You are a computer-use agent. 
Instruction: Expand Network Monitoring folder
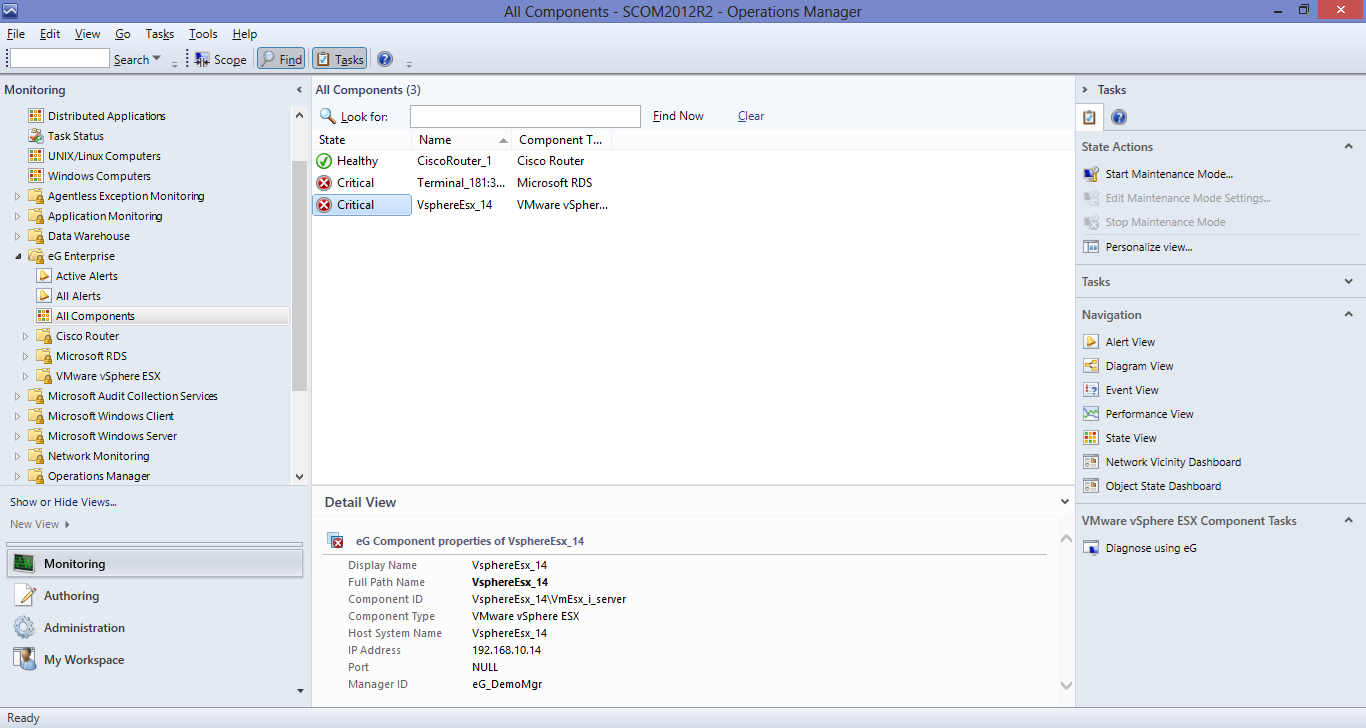(x=17, y=456)
